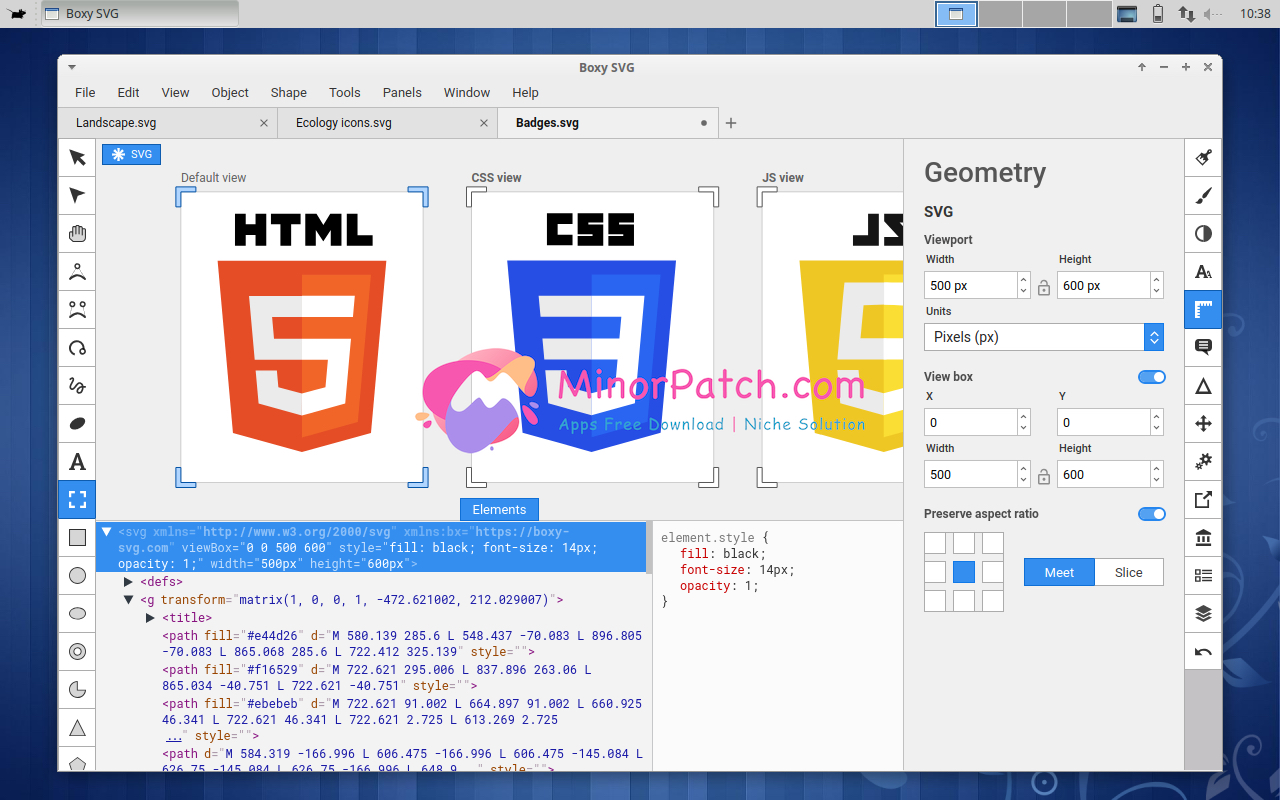Open the Meta speech-bubble panel
Screen dimensions: 1280x800
coord(1203,347)
